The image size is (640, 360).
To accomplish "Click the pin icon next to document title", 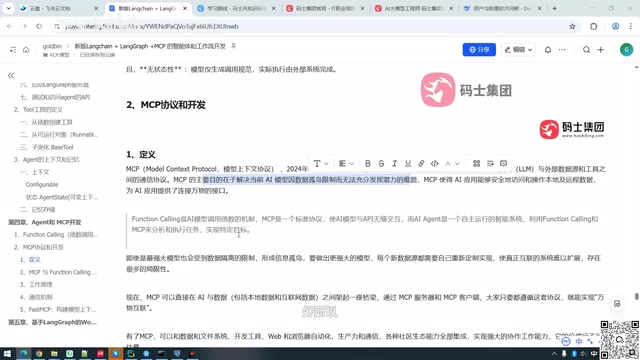I will click(x=233, y=46).
